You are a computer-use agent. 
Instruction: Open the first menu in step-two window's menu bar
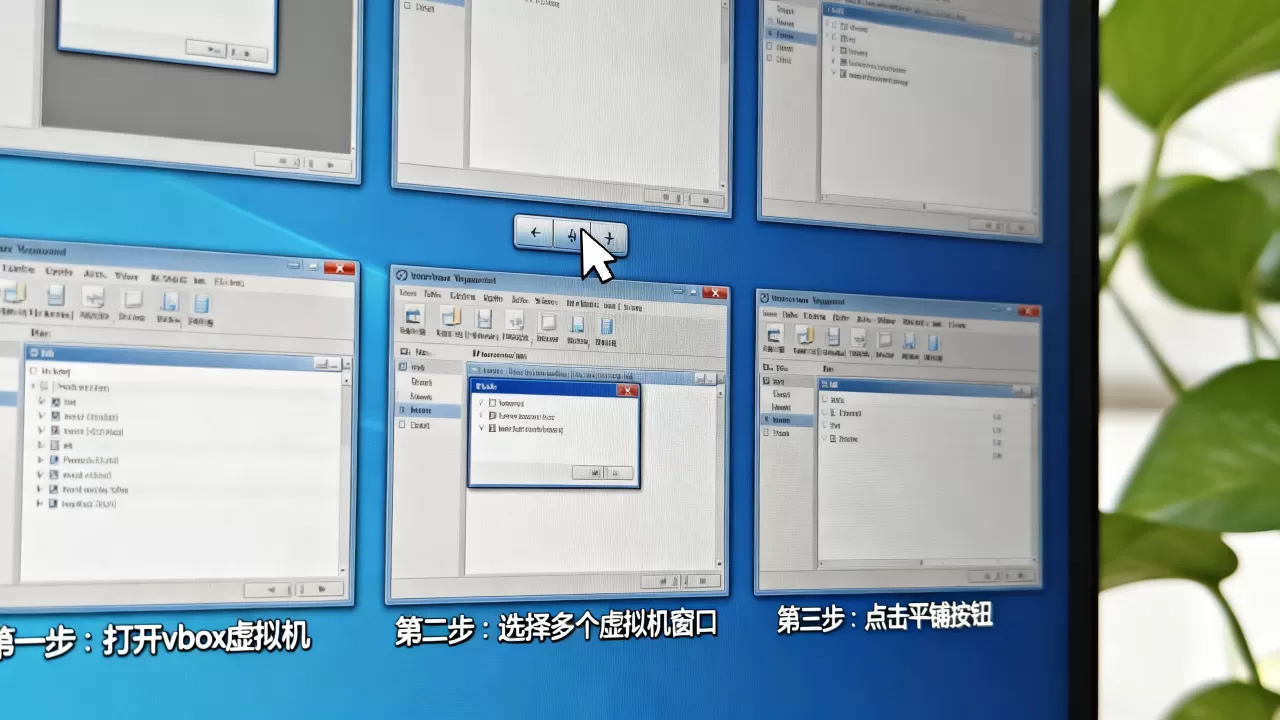pos(407,294)
